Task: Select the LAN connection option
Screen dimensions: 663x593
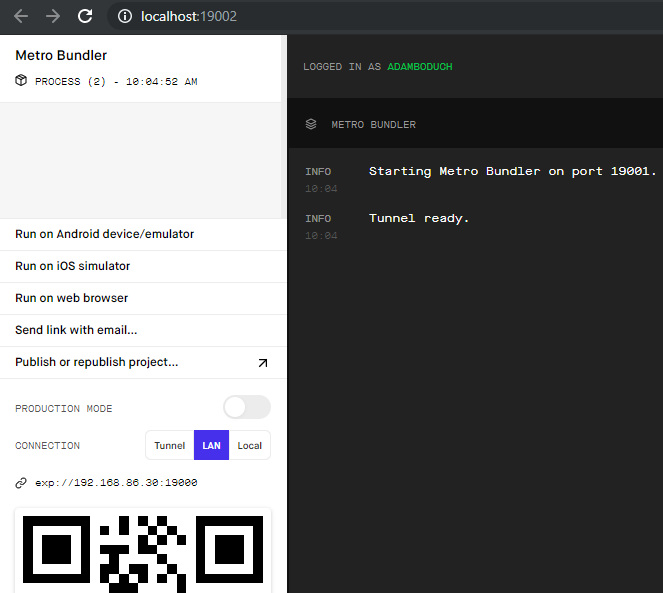Action: tap(211, 445)
